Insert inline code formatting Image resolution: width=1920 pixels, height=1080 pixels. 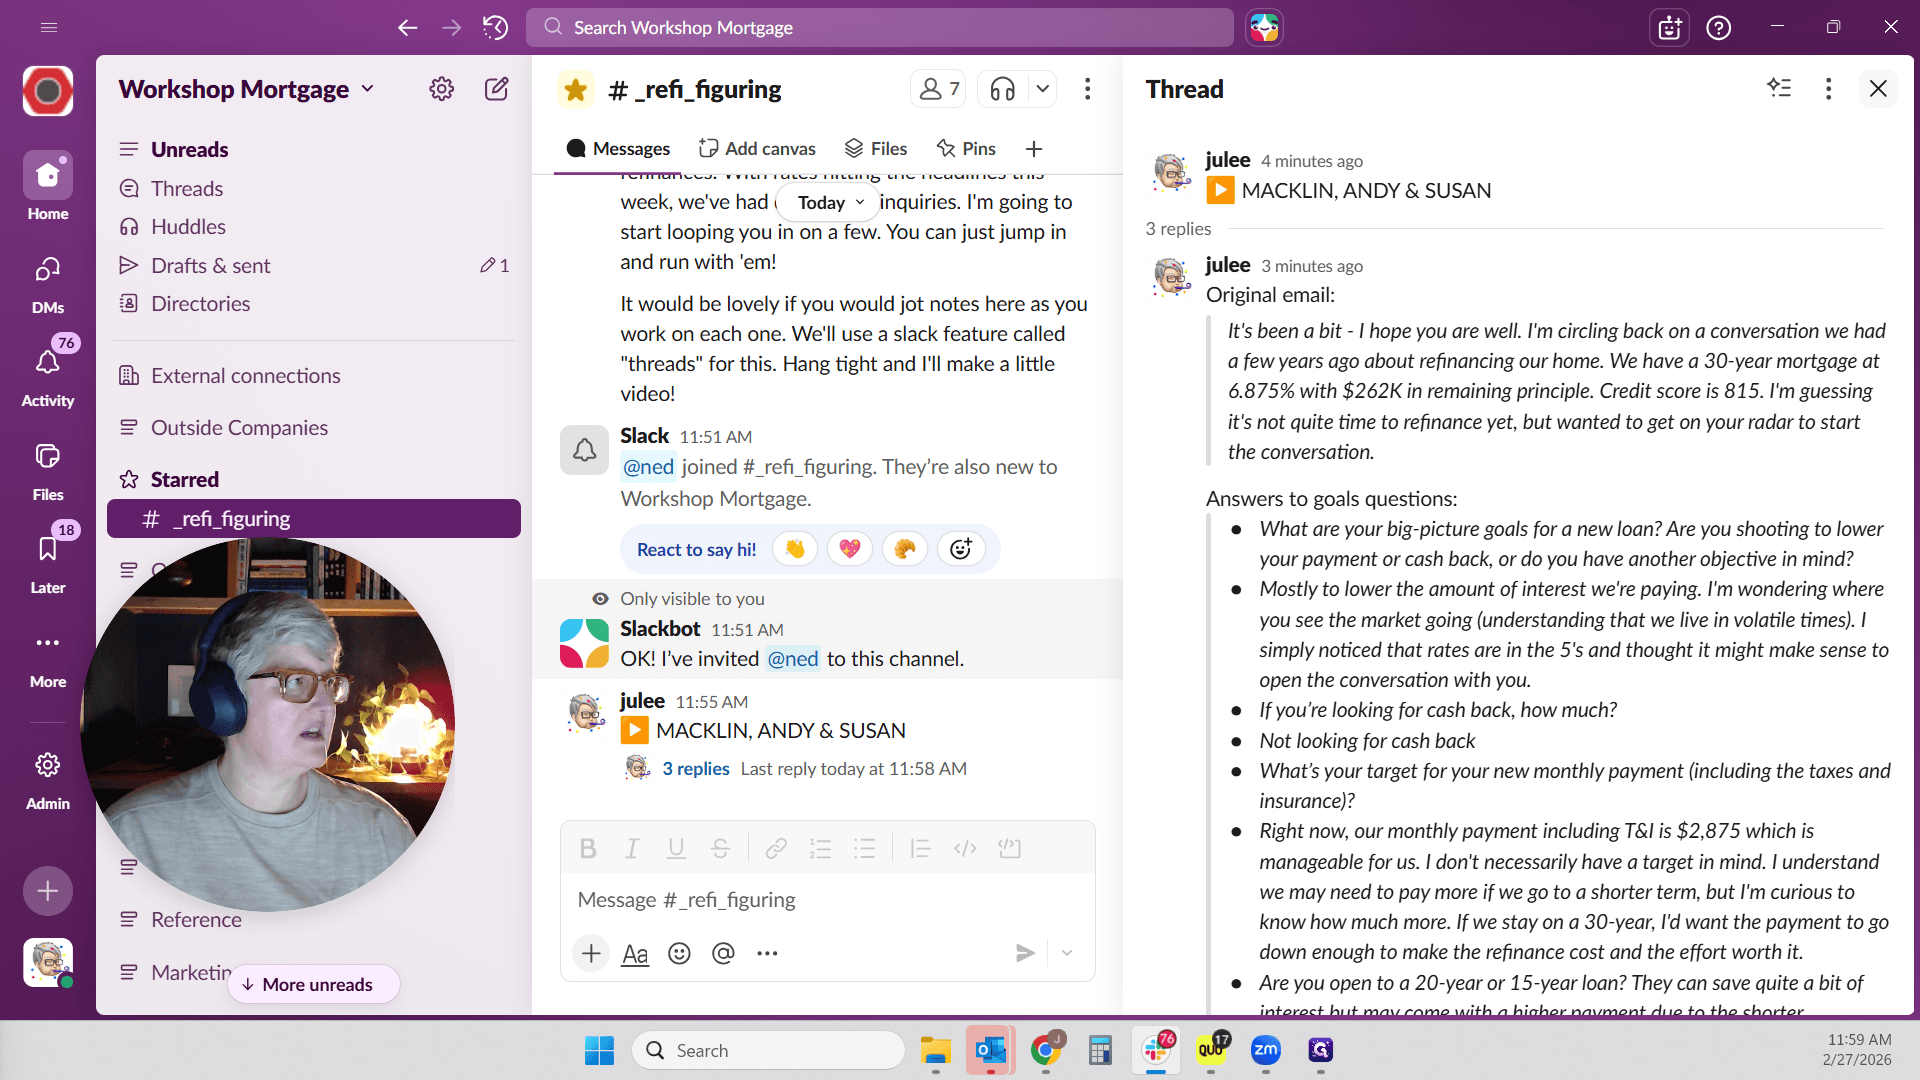[x=965, y=849]
